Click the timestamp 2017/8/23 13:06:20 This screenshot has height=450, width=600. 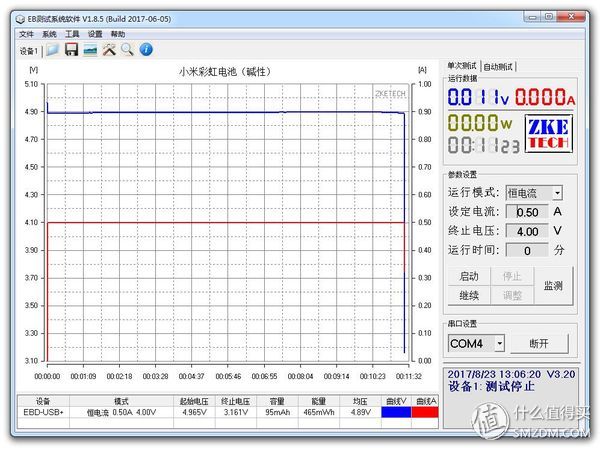tap(494, 374)
